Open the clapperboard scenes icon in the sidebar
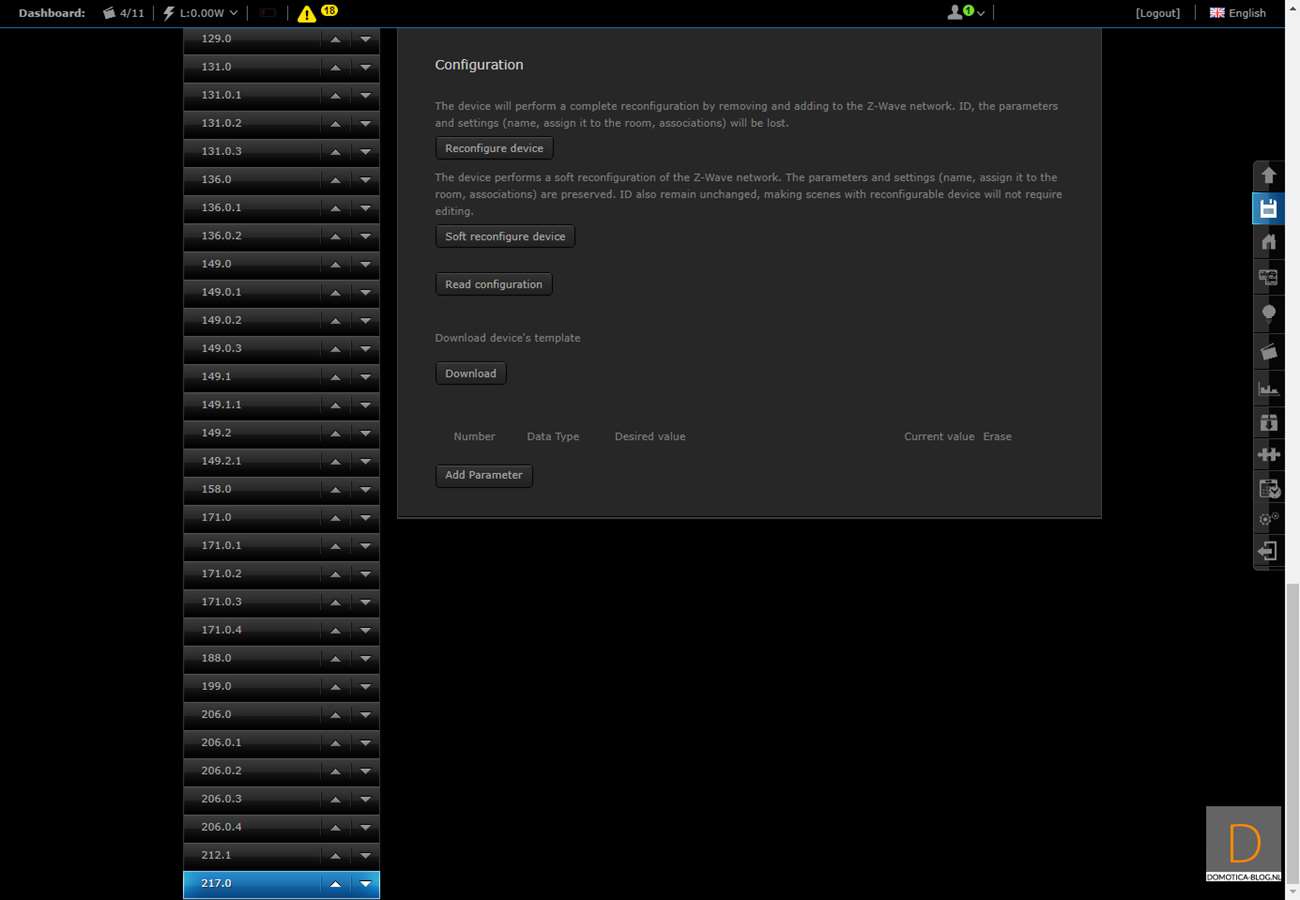Screen dimensions: 1300x900 (x=1268, y=351)
